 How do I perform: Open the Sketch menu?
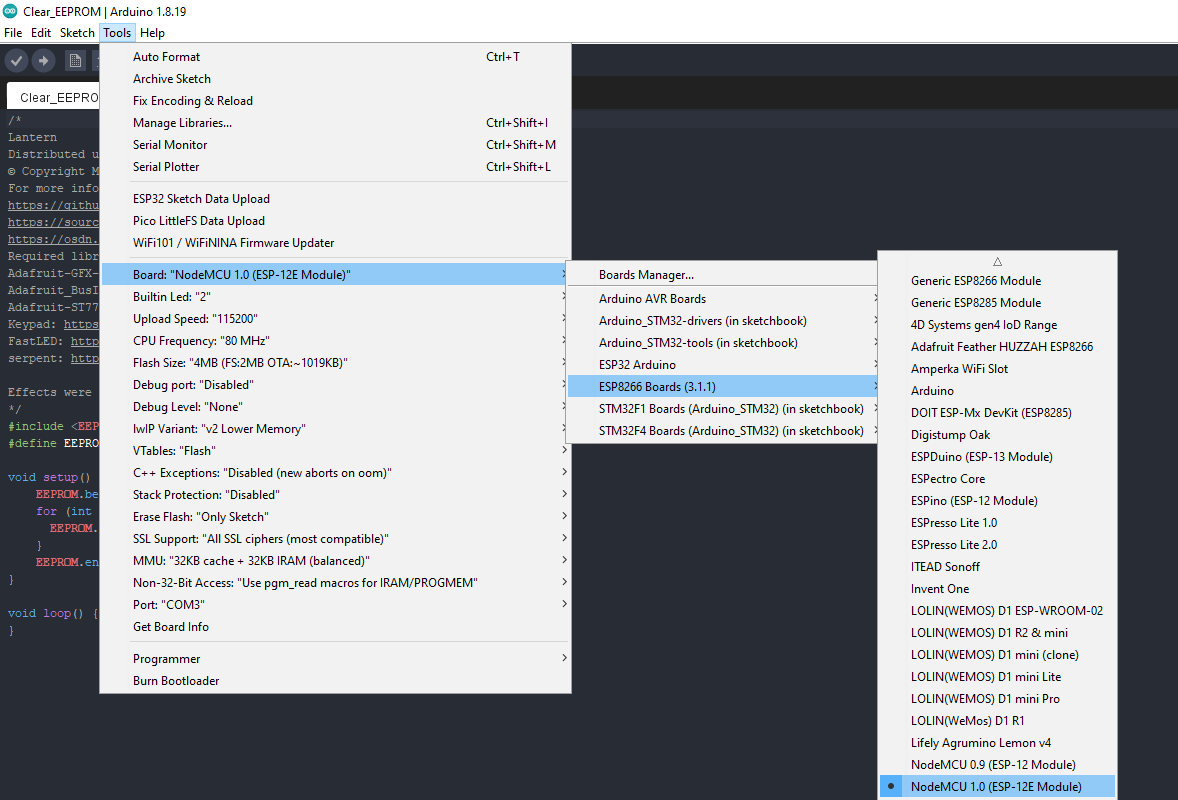coord(77,33)
